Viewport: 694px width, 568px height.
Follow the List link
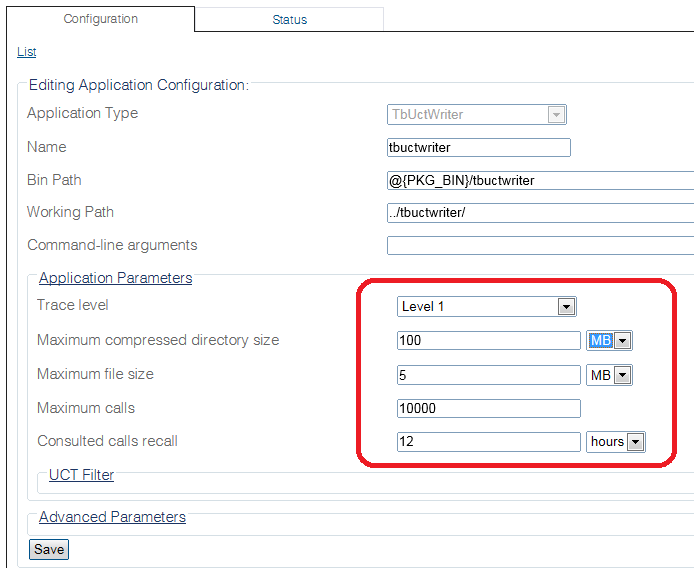click(x=26, y=52)
